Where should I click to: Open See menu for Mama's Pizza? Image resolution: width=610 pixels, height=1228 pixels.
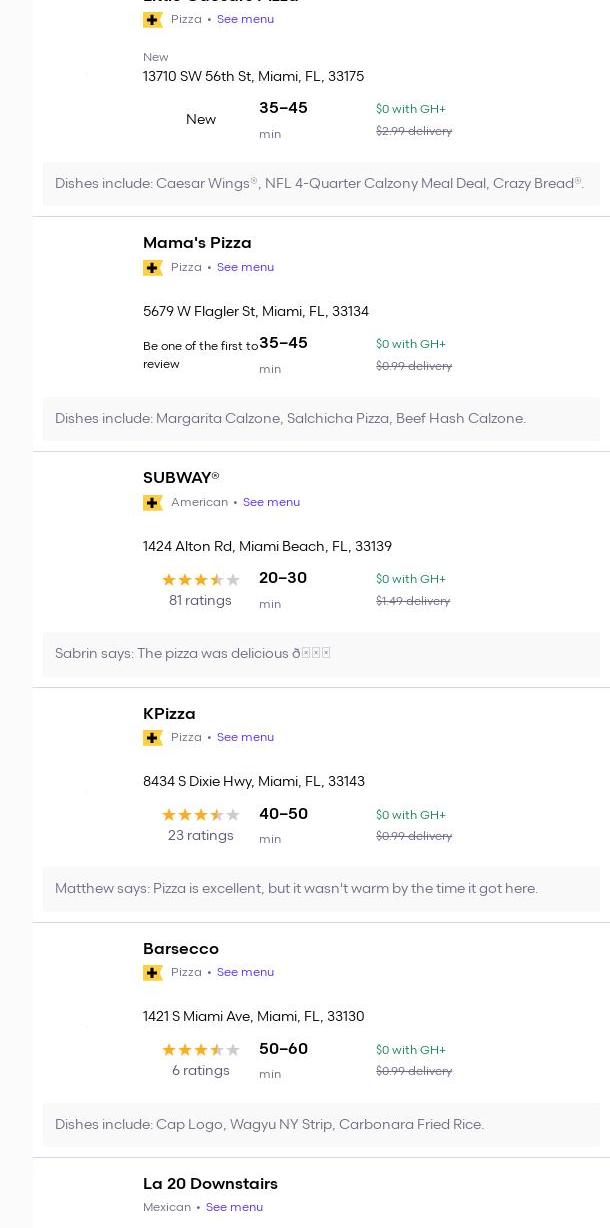(x=245, y=267)
